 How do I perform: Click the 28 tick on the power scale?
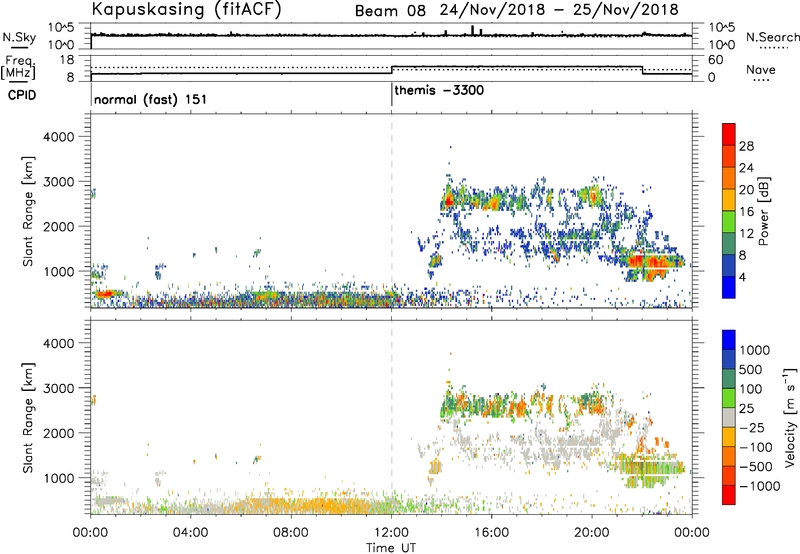coord(746,146)
